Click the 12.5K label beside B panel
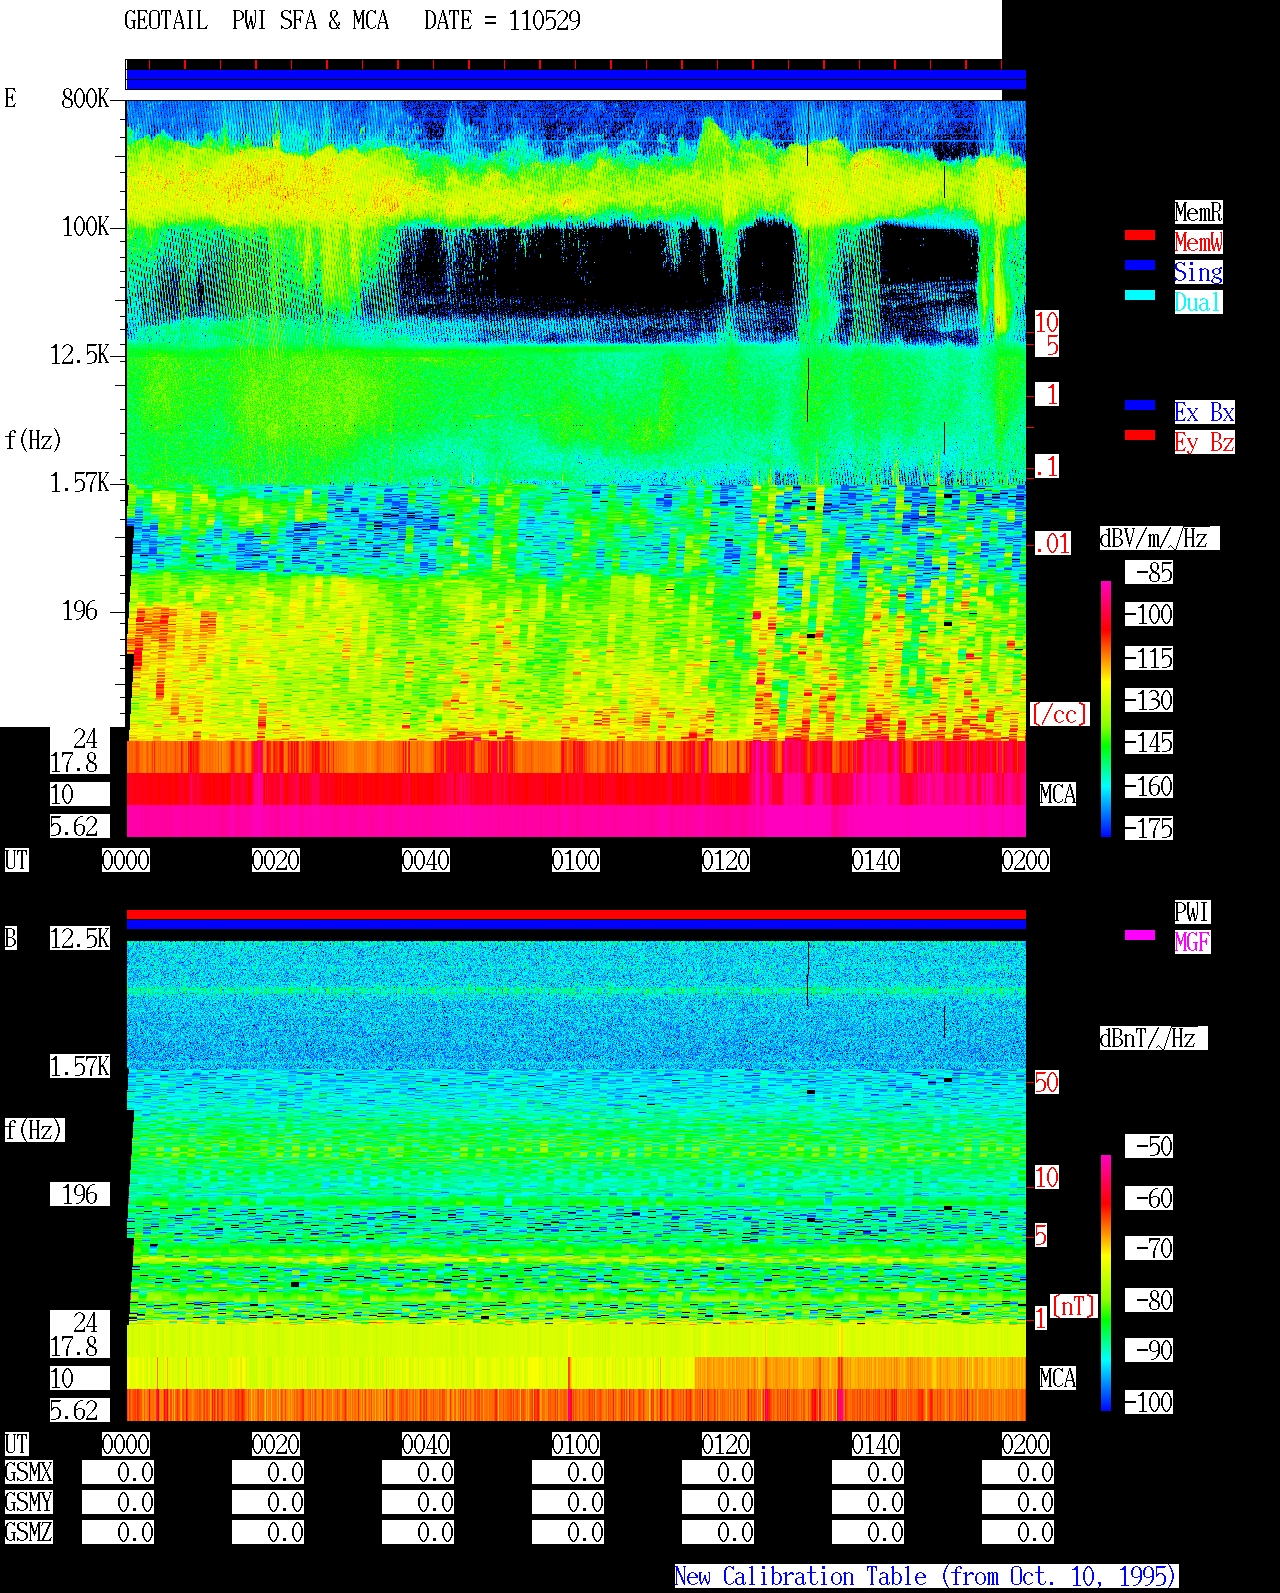Viewport: 1280px width, 1593px height. (x=80, y=938)
